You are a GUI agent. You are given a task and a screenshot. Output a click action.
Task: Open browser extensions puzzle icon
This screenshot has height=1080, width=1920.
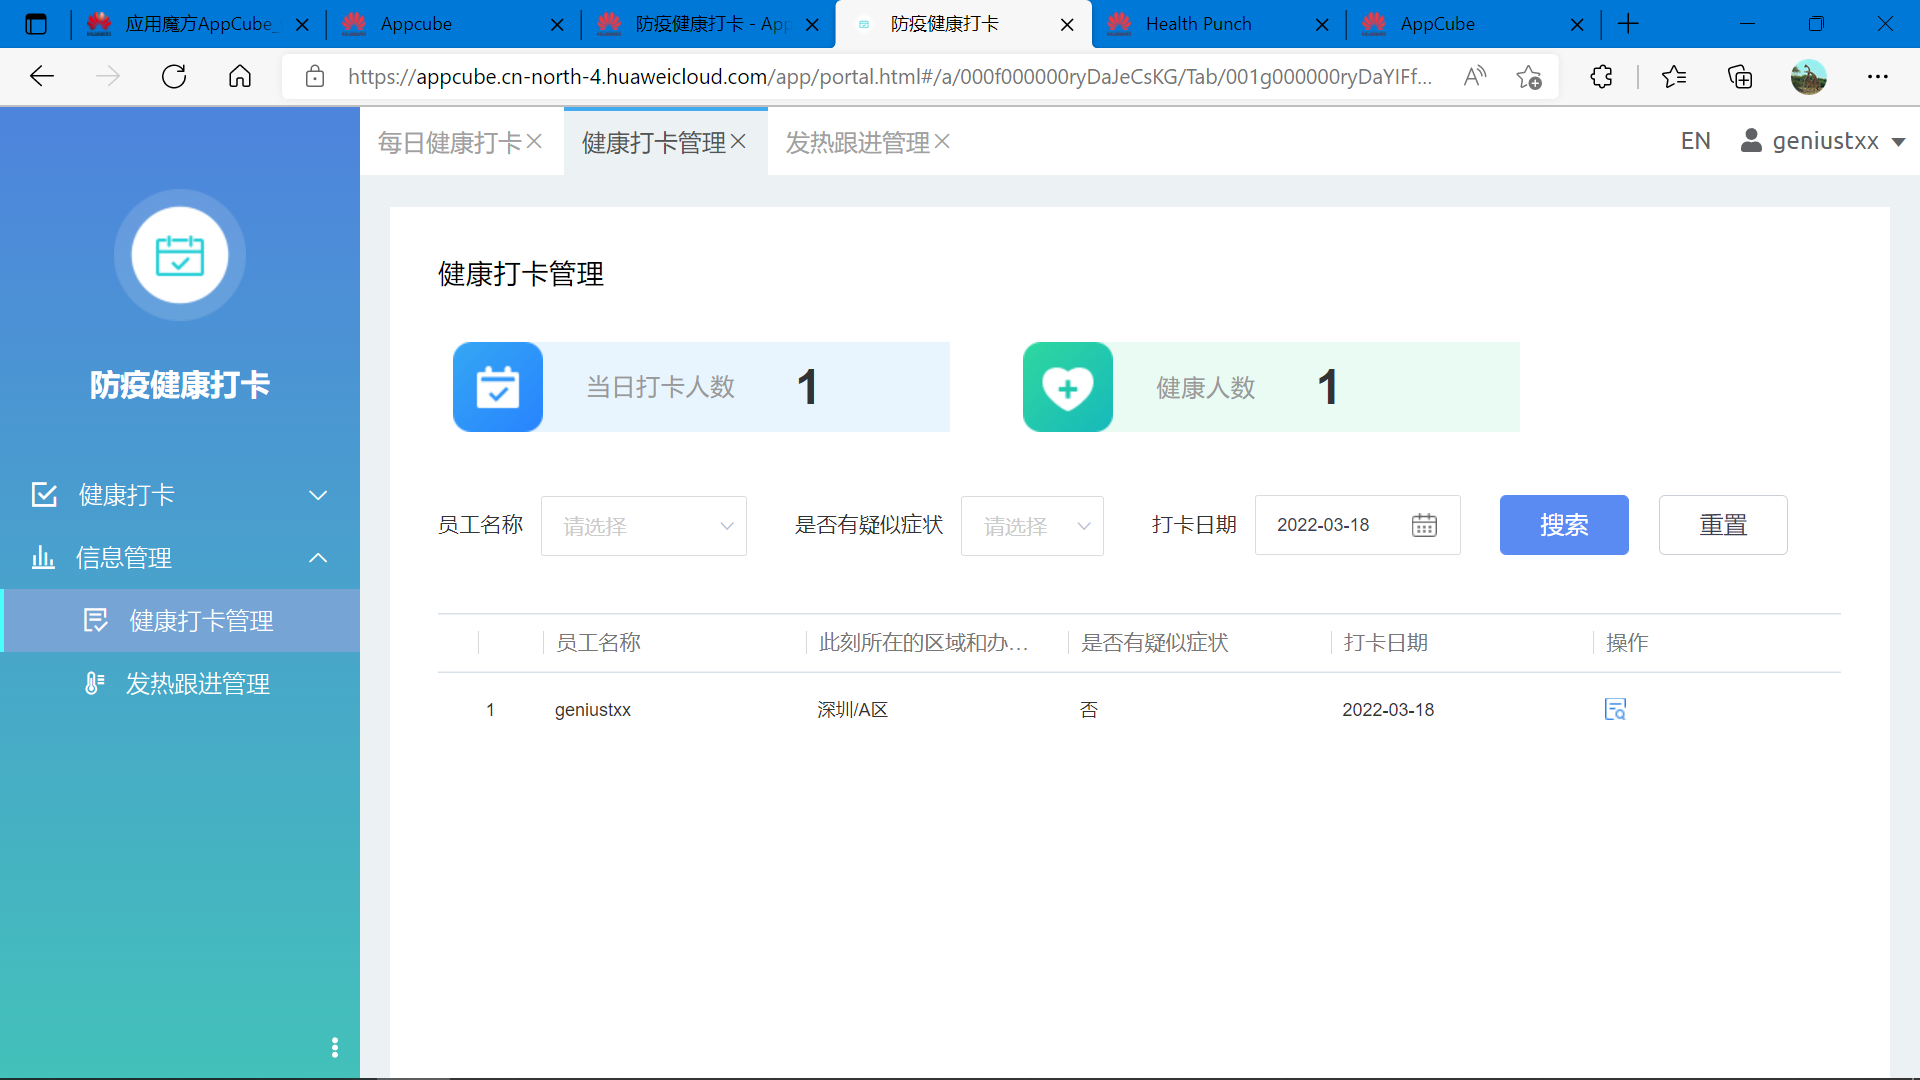pyautogui.click(x=1601, y=77)
